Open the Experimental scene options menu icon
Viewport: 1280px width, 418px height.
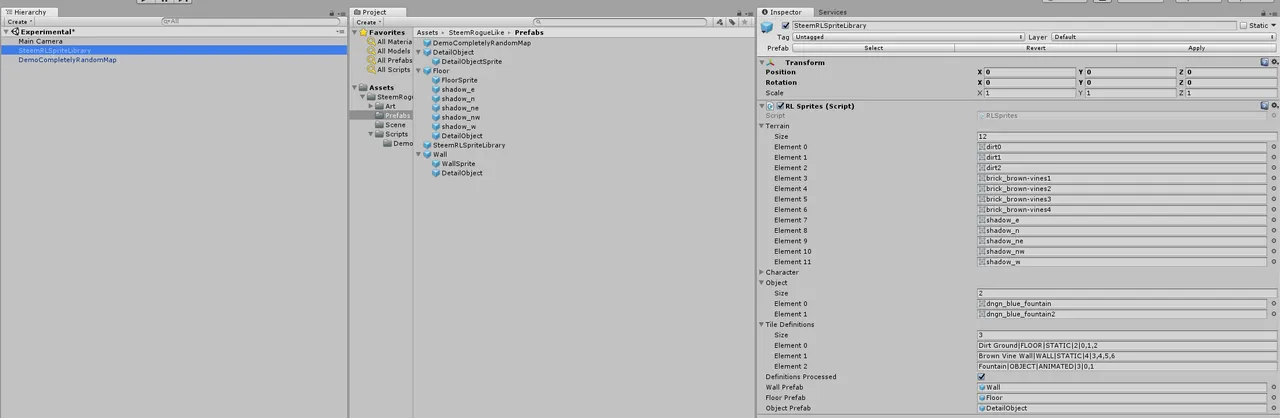340,31
